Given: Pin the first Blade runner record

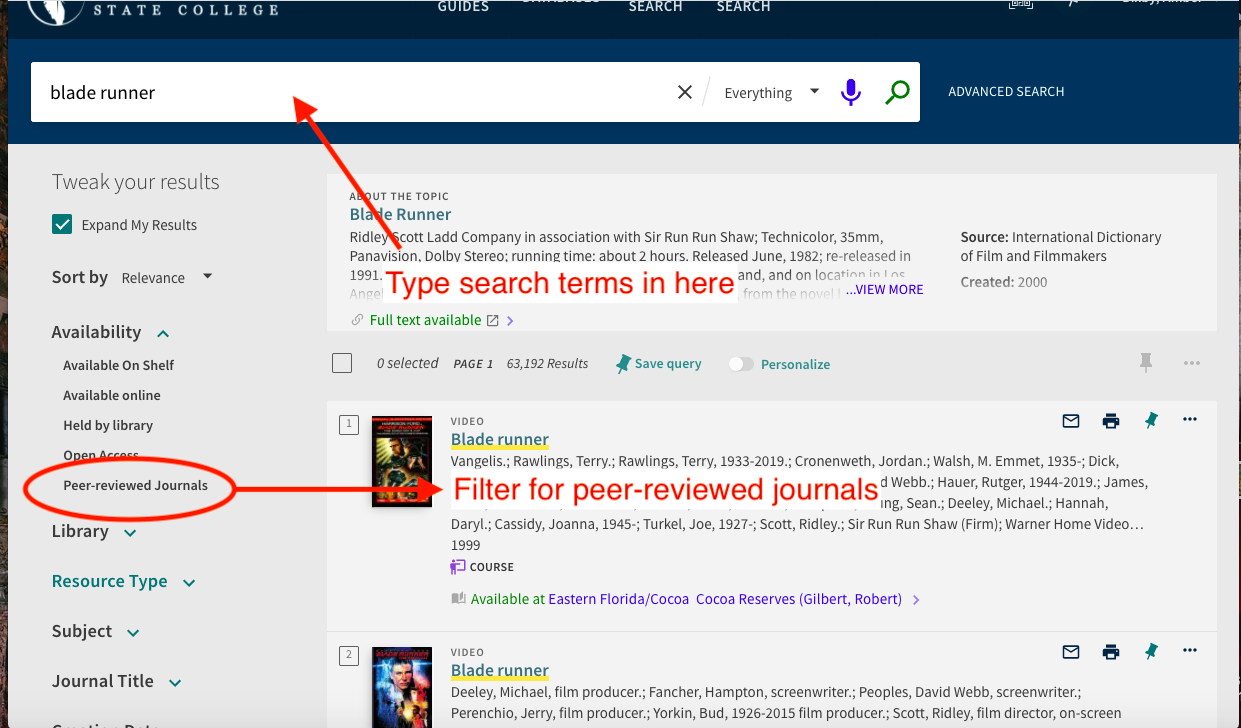Looking at the screenshot, I should coord(1151,421).
